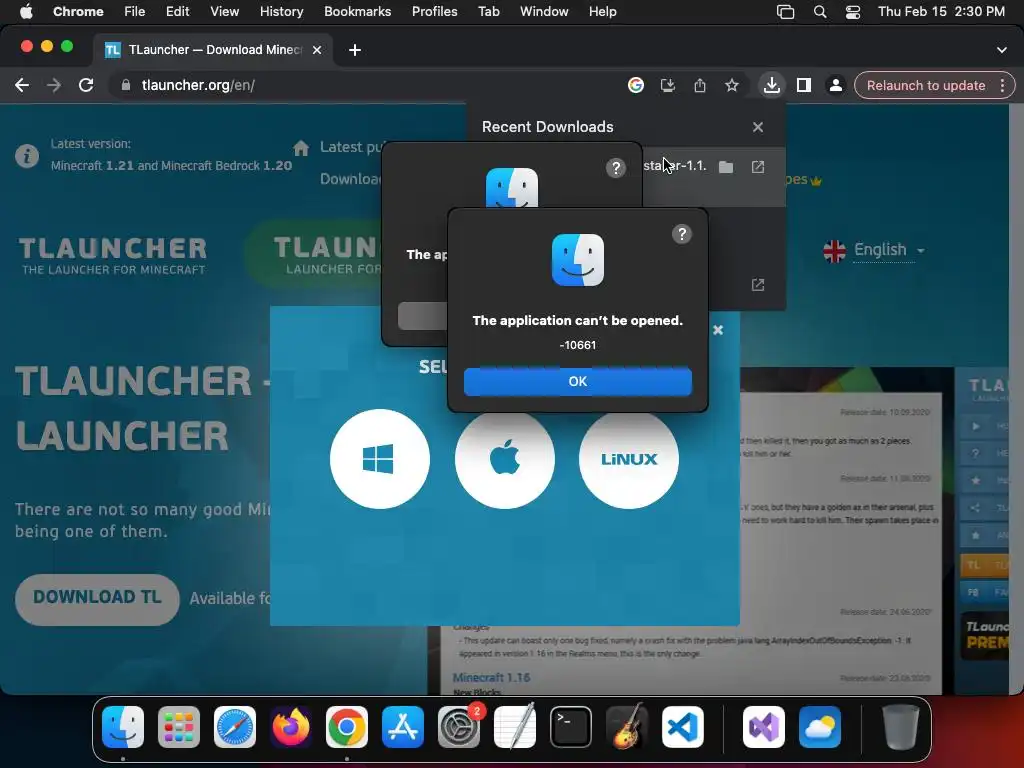The width and height of the screenshot is (1024, 768).
Task: Open GarageBand from the Dock
Action: 627,727
